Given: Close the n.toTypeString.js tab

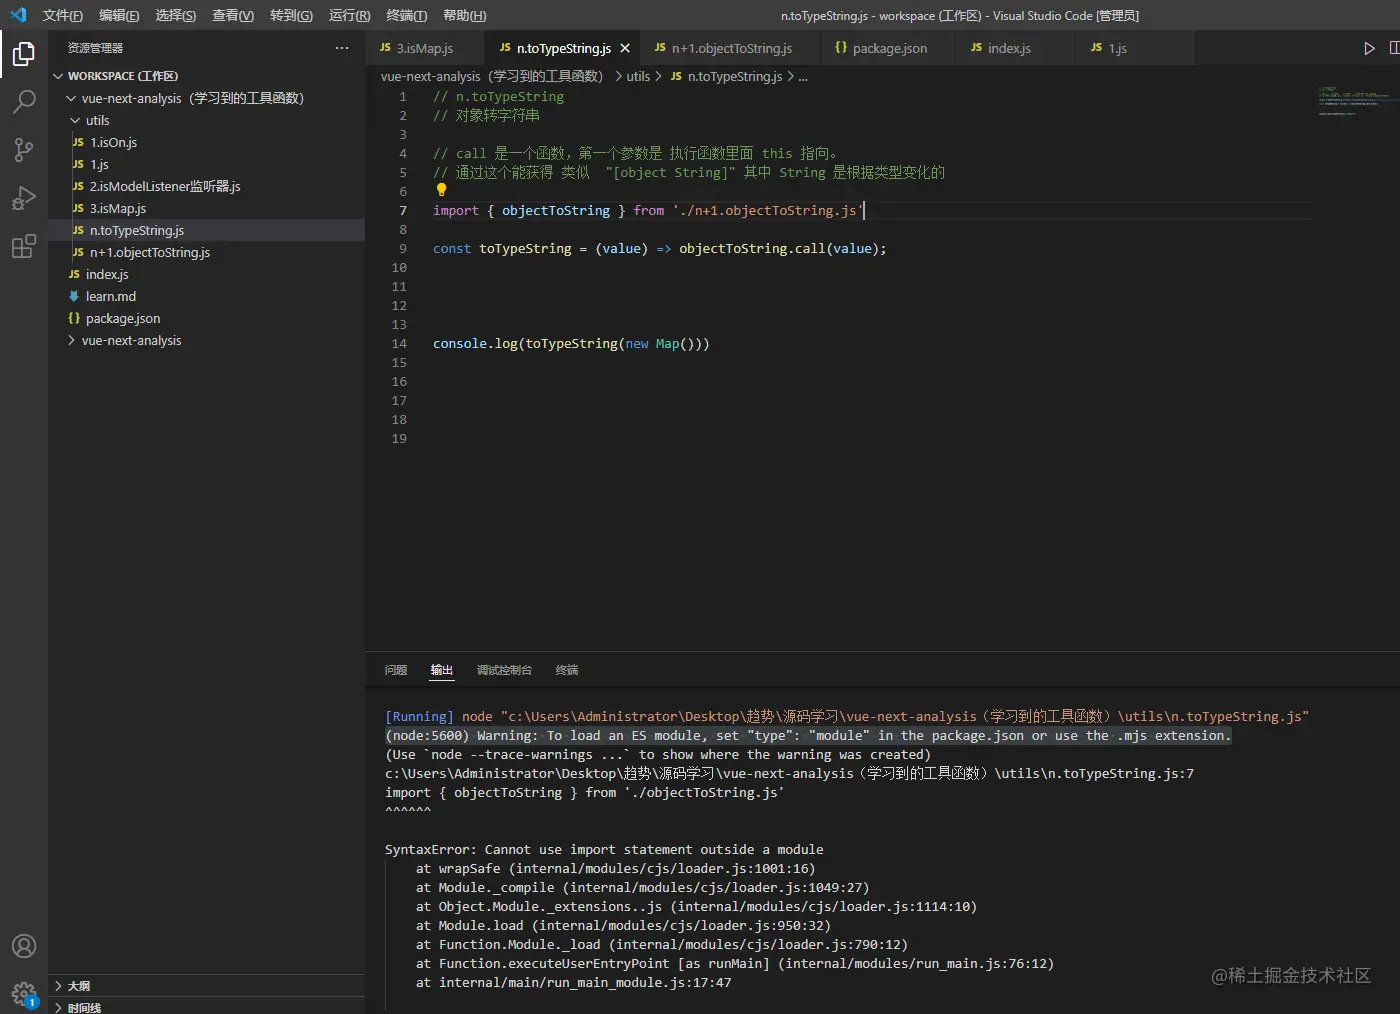Looking at the screenshot, I should (625, 48).
